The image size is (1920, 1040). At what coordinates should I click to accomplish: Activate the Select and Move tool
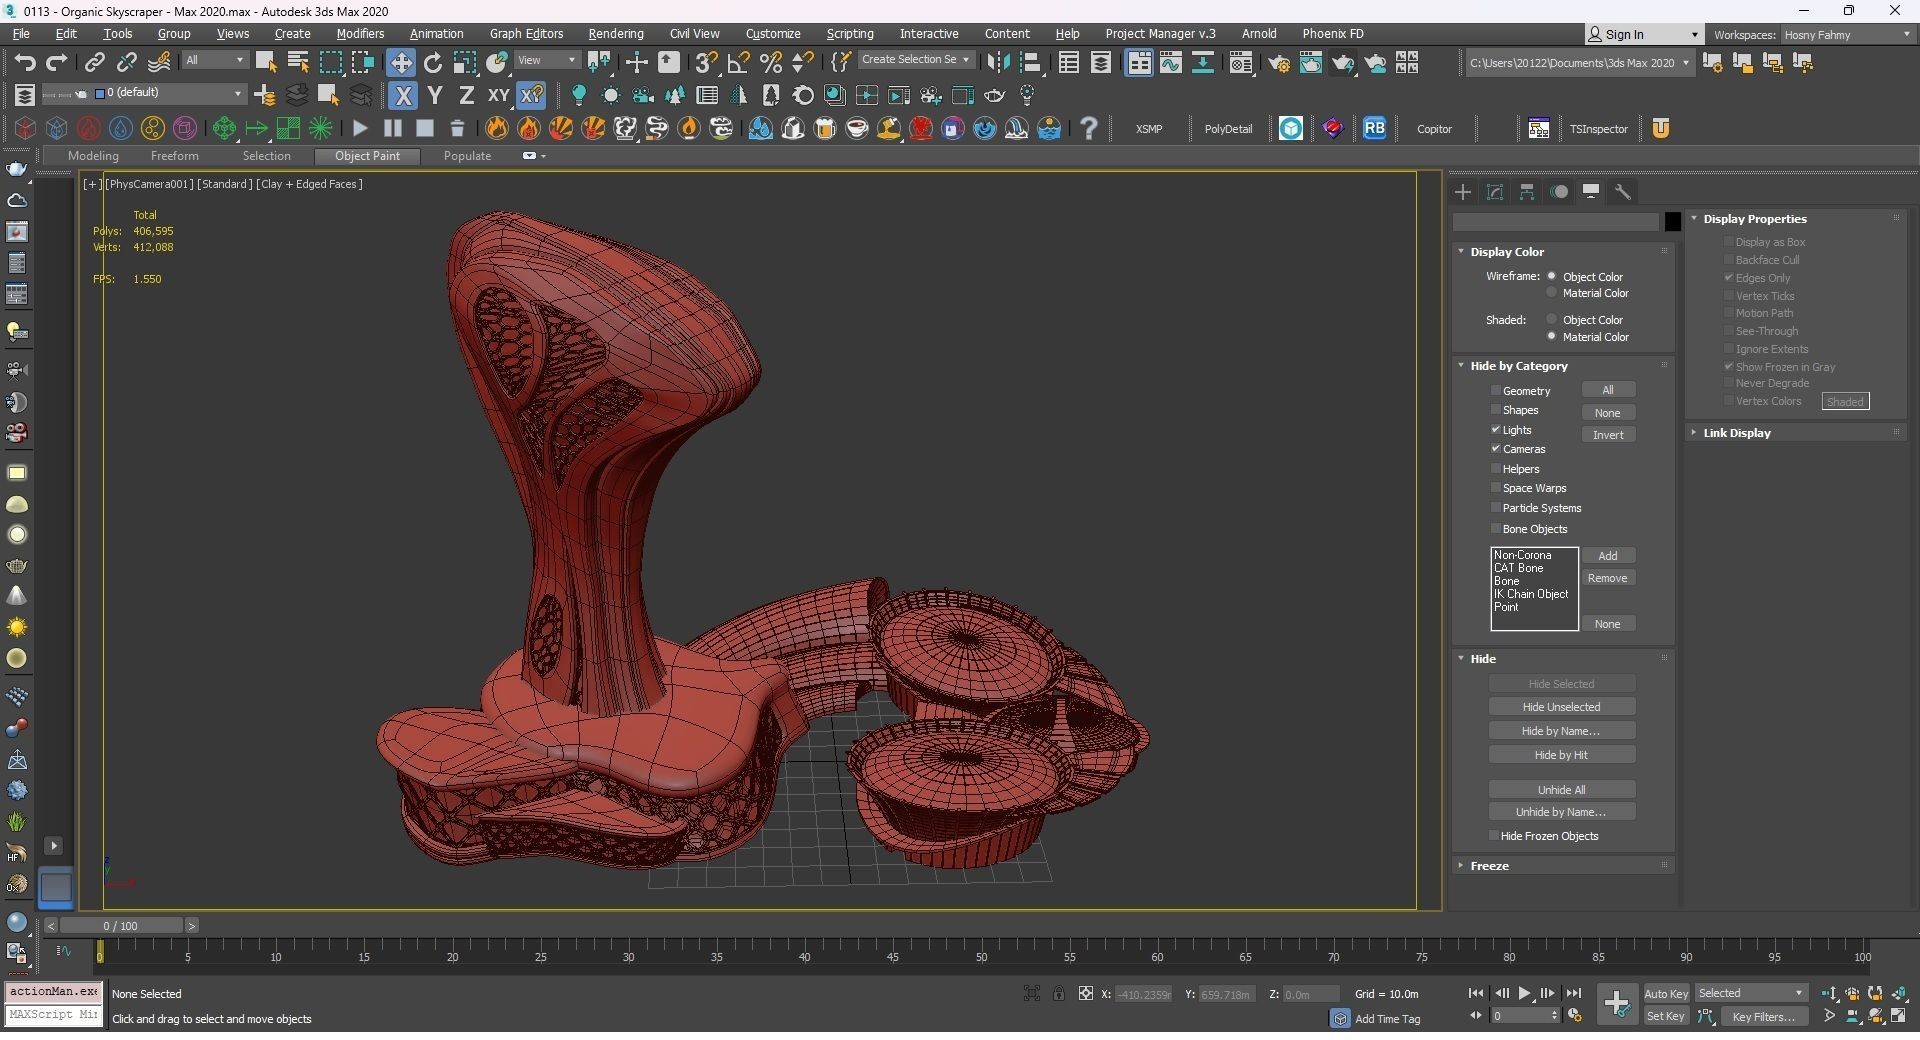[400, 62]
